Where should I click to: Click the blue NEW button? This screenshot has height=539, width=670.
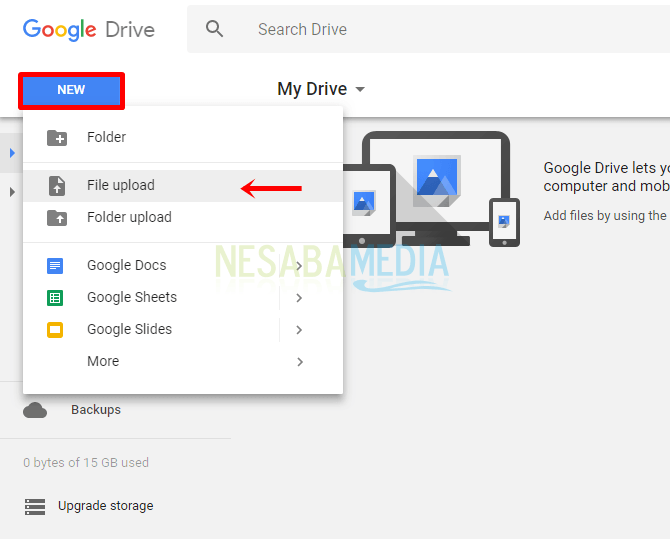[x=71, y=91]
